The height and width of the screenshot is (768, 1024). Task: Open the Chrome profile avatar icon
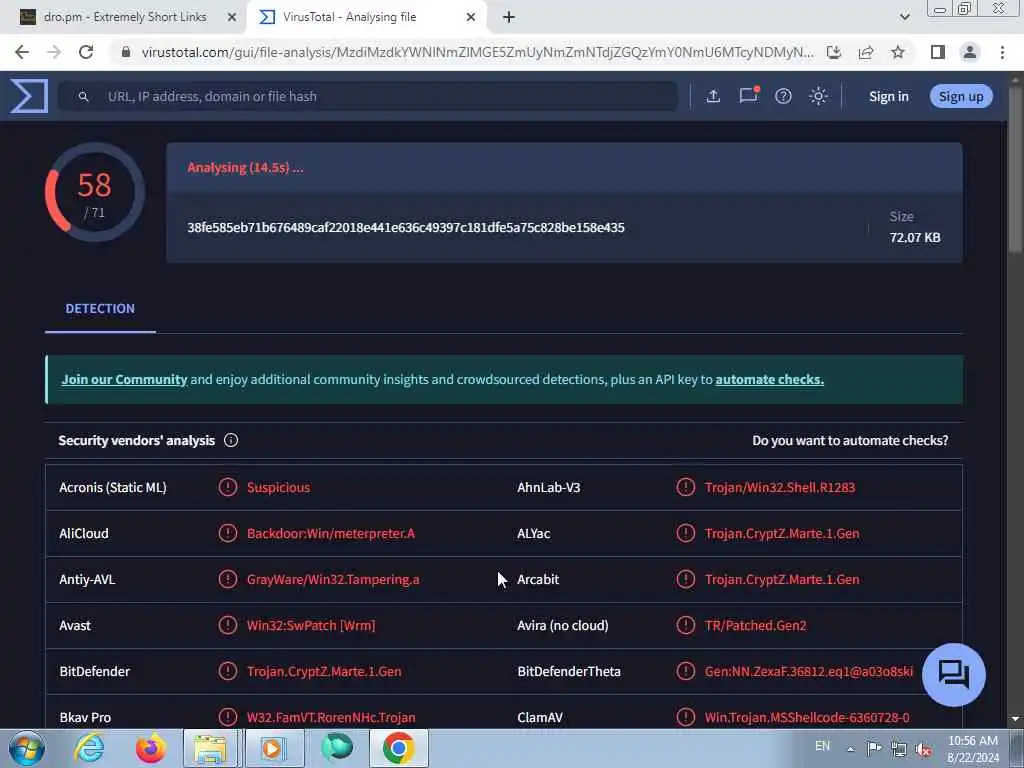(970, 52)
